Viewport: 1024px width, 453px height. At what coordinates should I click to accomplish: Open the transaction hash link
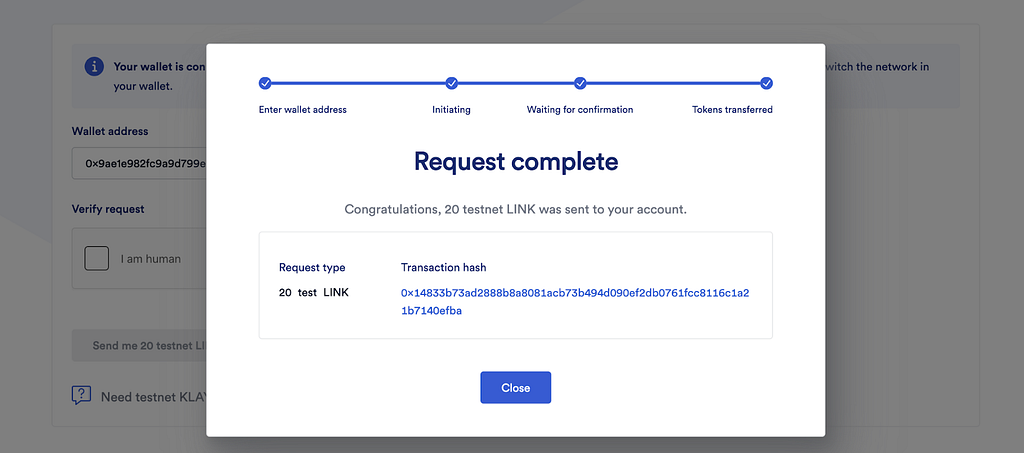575,302
